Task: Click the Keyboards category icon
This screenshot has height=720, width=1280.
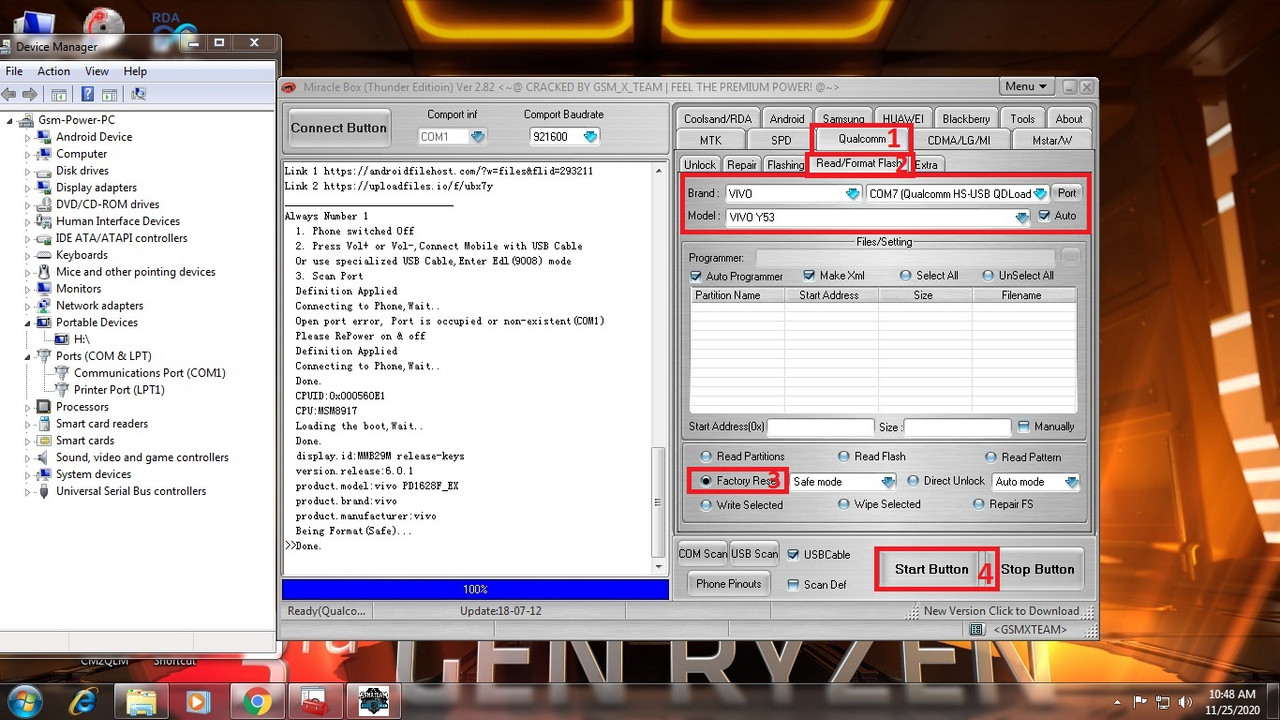Action: tap(44, 255)
